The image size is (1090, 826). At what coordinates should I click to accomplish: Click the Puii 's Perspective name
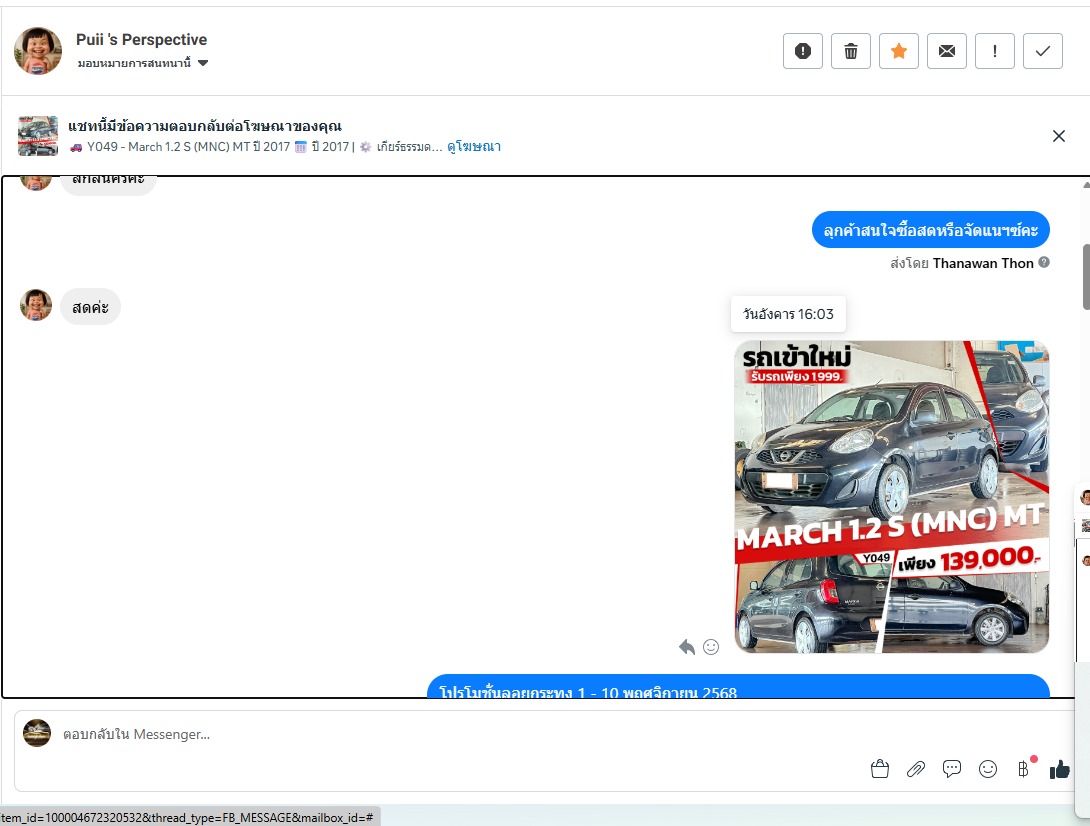point(142,40)
